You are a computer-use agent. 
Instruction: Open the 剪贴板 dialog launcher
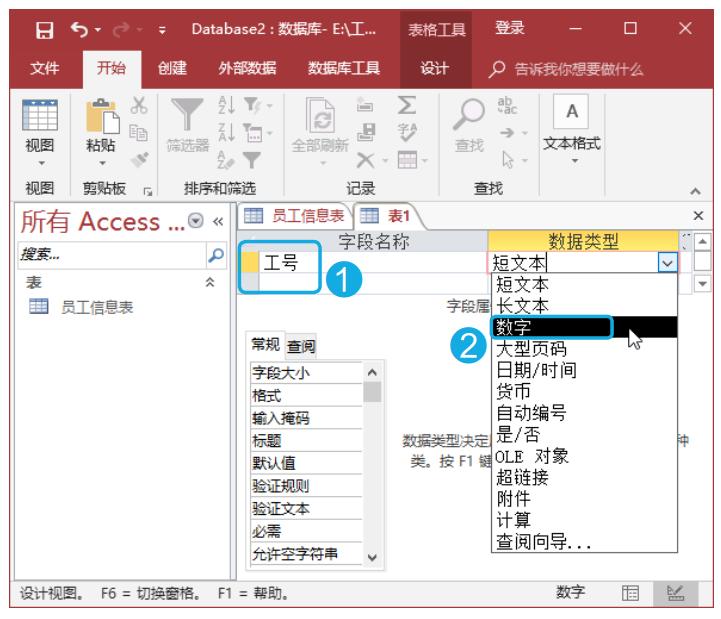pyautogui.click(x=148, y=191)
